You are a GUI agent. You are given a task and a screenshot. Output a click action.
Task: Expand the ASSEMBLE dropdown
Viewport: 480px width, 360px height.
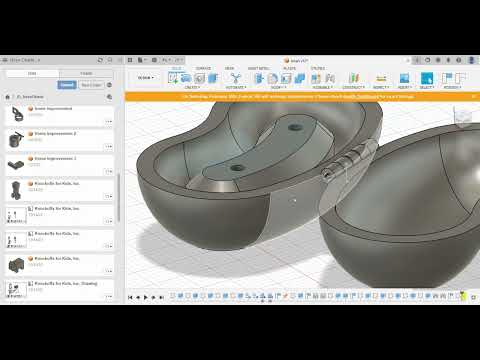pyautogui.click(x=322, y=87)
